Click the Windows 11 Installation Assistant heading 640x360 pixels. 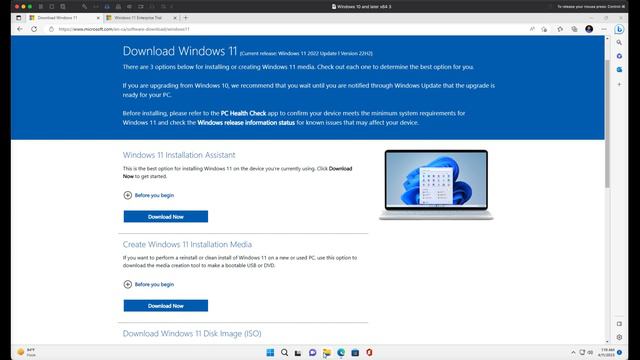[x=179, y=155]
